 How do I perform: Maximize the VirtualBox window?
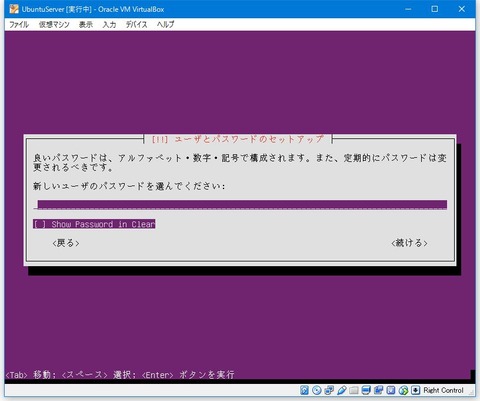tap(435, 9)
